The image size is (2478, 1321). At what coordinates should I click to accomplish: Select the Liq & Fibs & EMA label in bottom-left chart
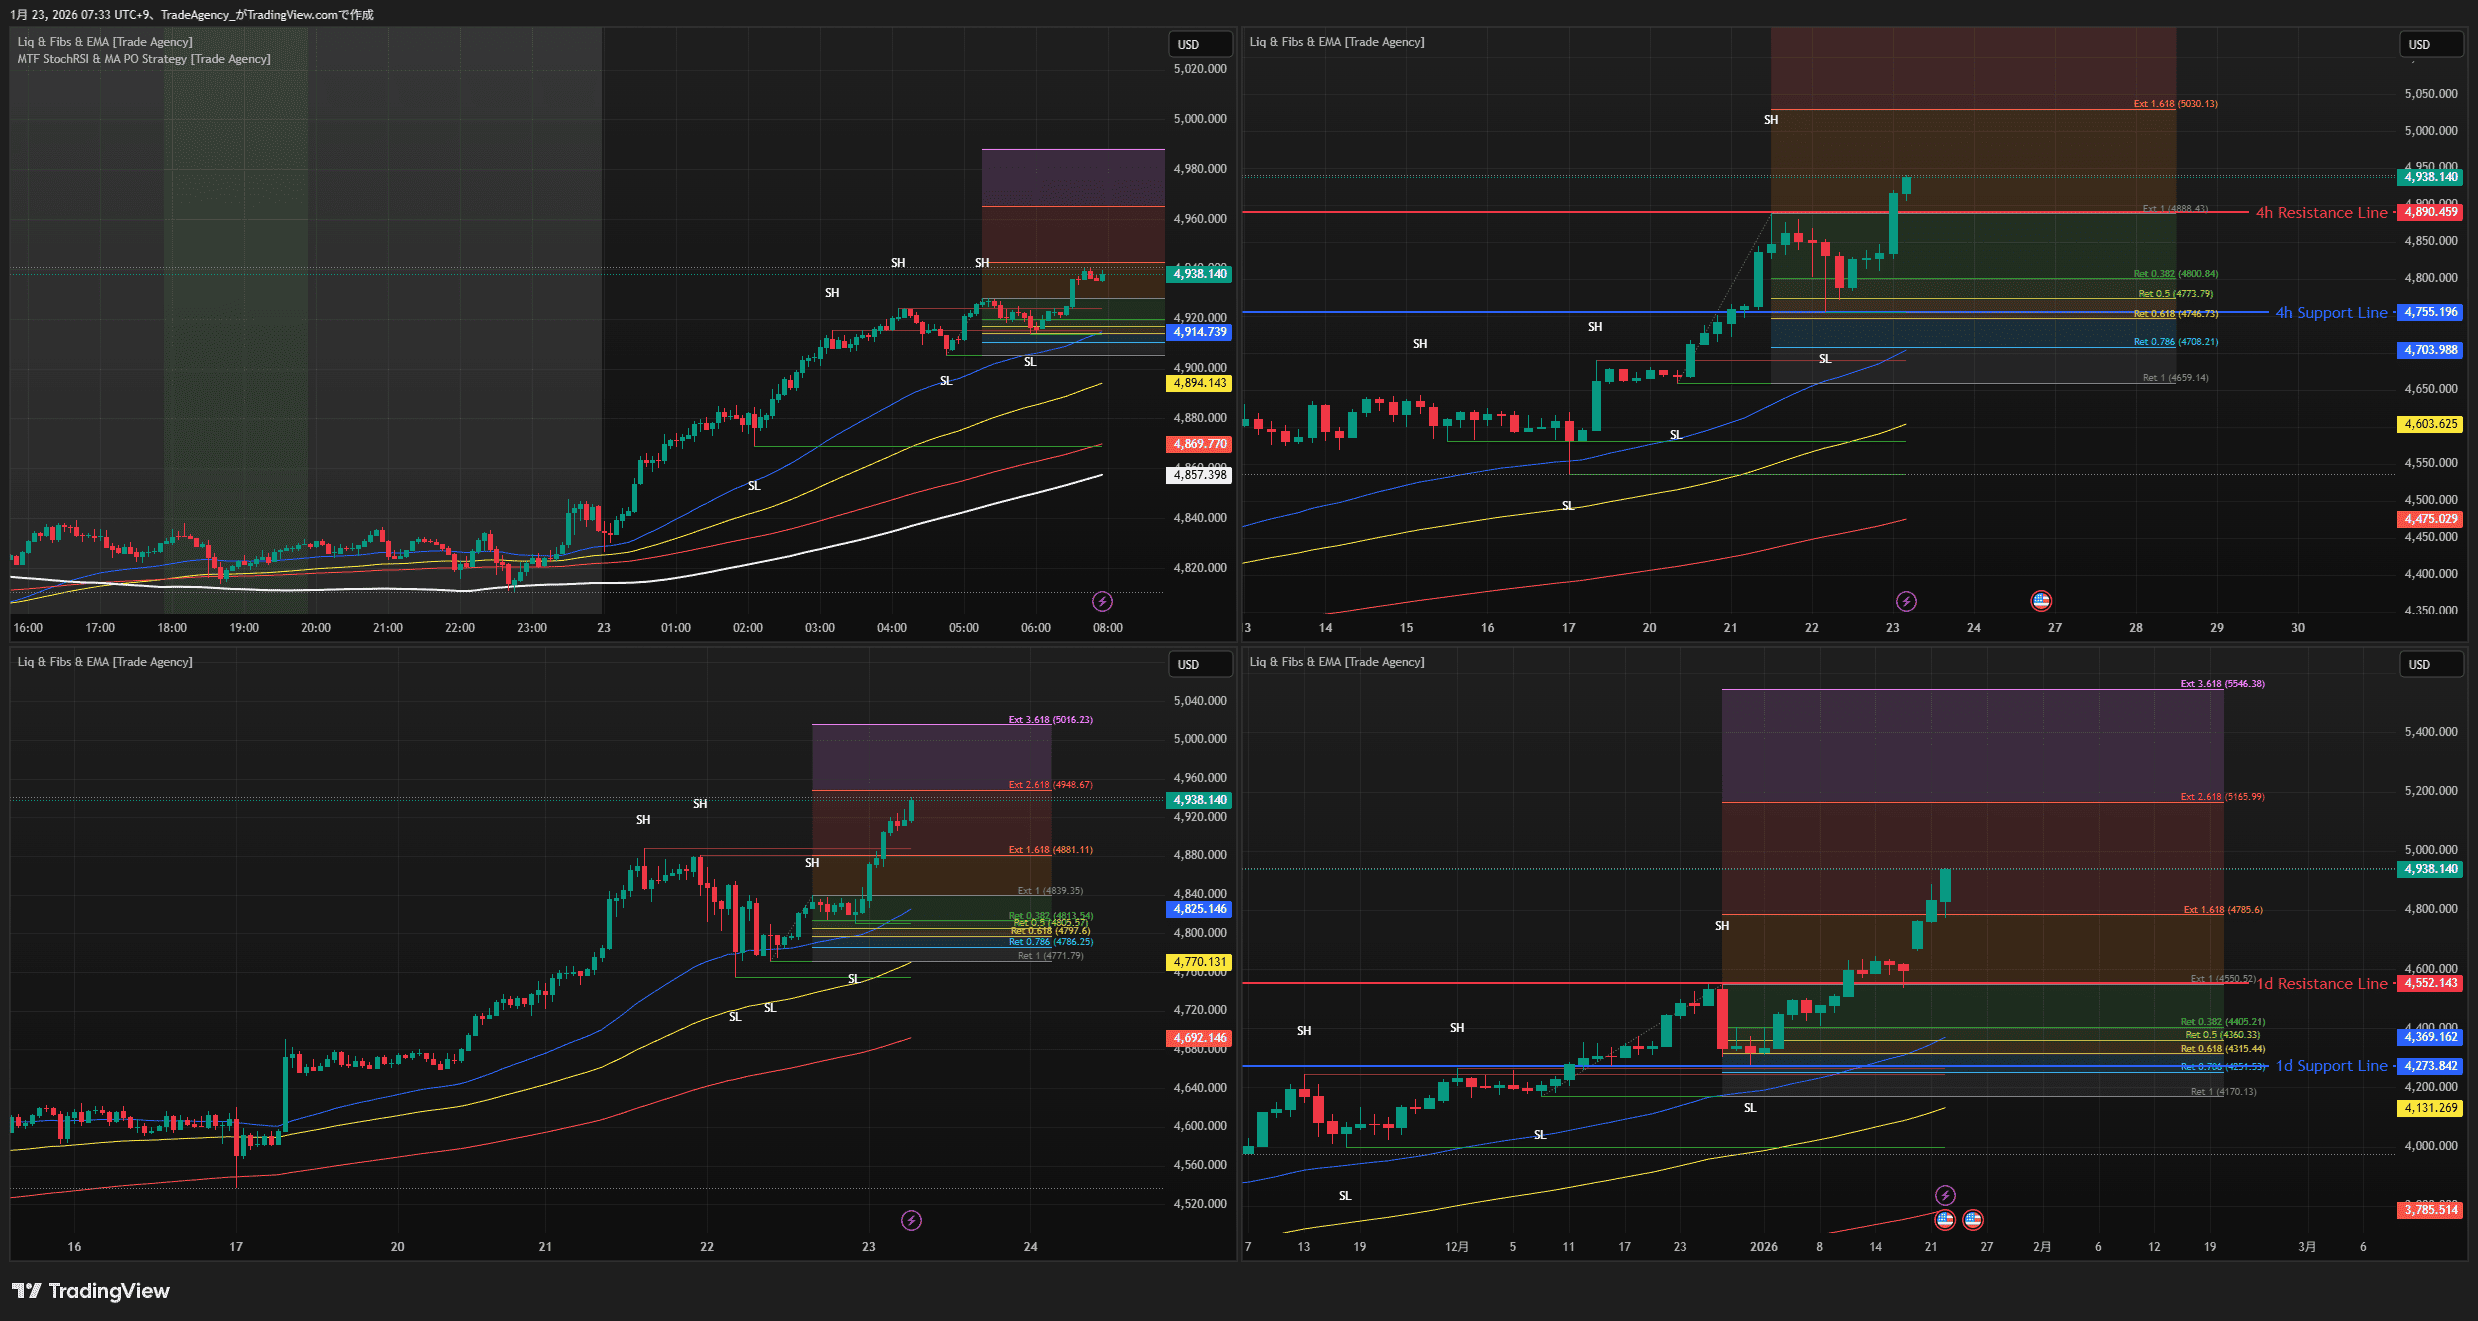[x=105, y=662]
